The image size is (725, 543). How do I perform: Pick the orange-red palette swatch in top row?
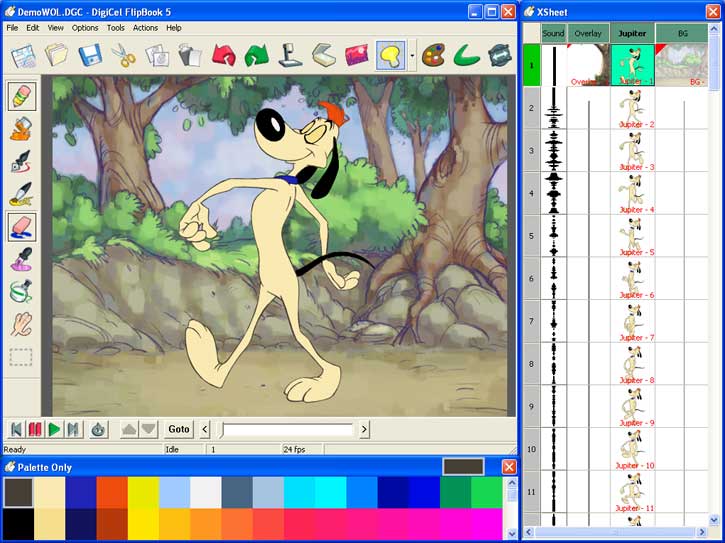tap(112, 493)
